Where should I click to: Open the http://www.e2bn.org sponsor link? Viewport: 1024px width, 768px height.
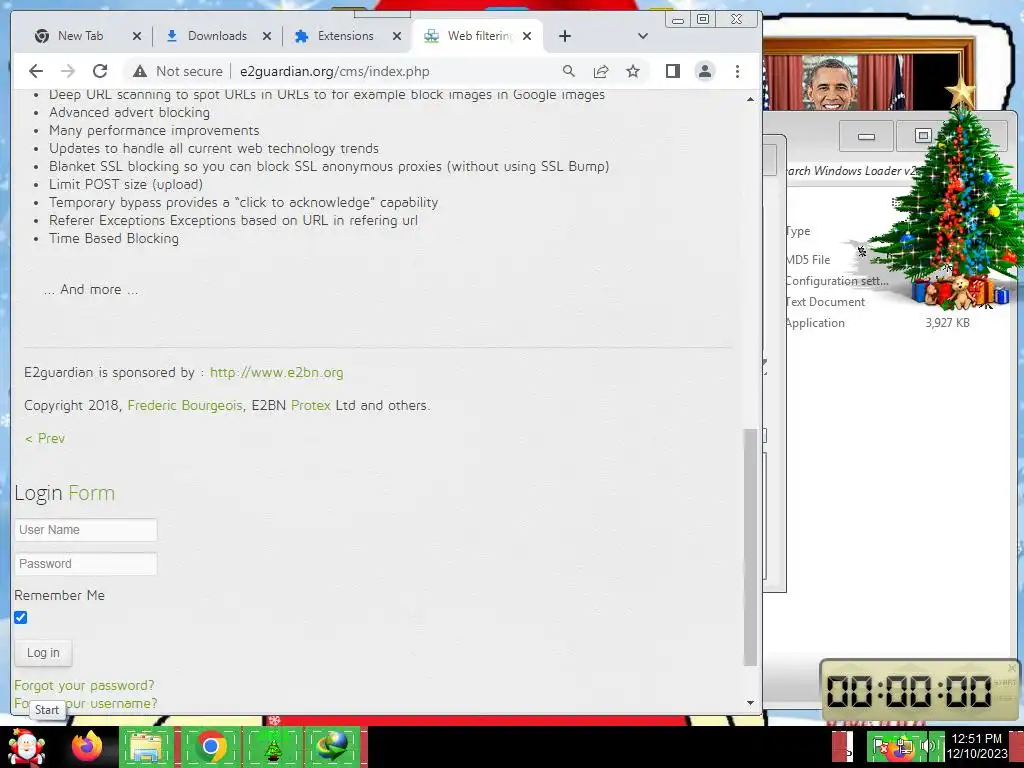pos(276,372)
